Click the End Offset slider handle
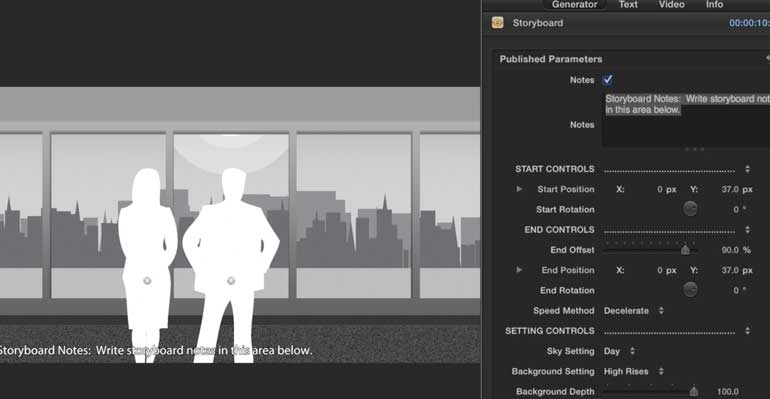Screen dimensions: 770x399 pos(685,250)
